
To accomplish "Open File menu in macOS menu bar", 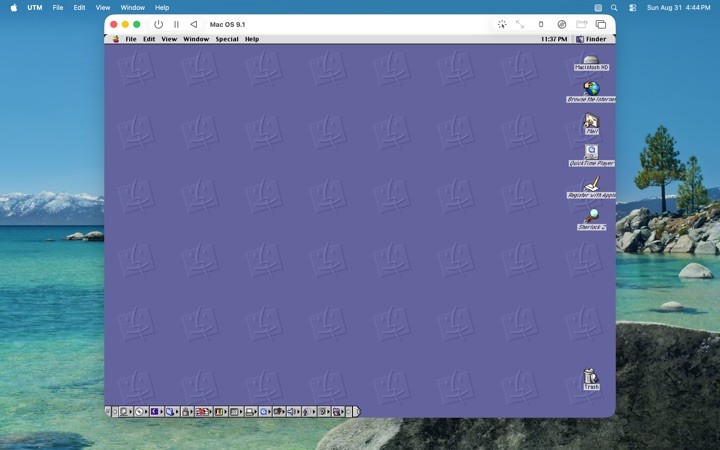I will pyautogui.click(x=58, y=7).
